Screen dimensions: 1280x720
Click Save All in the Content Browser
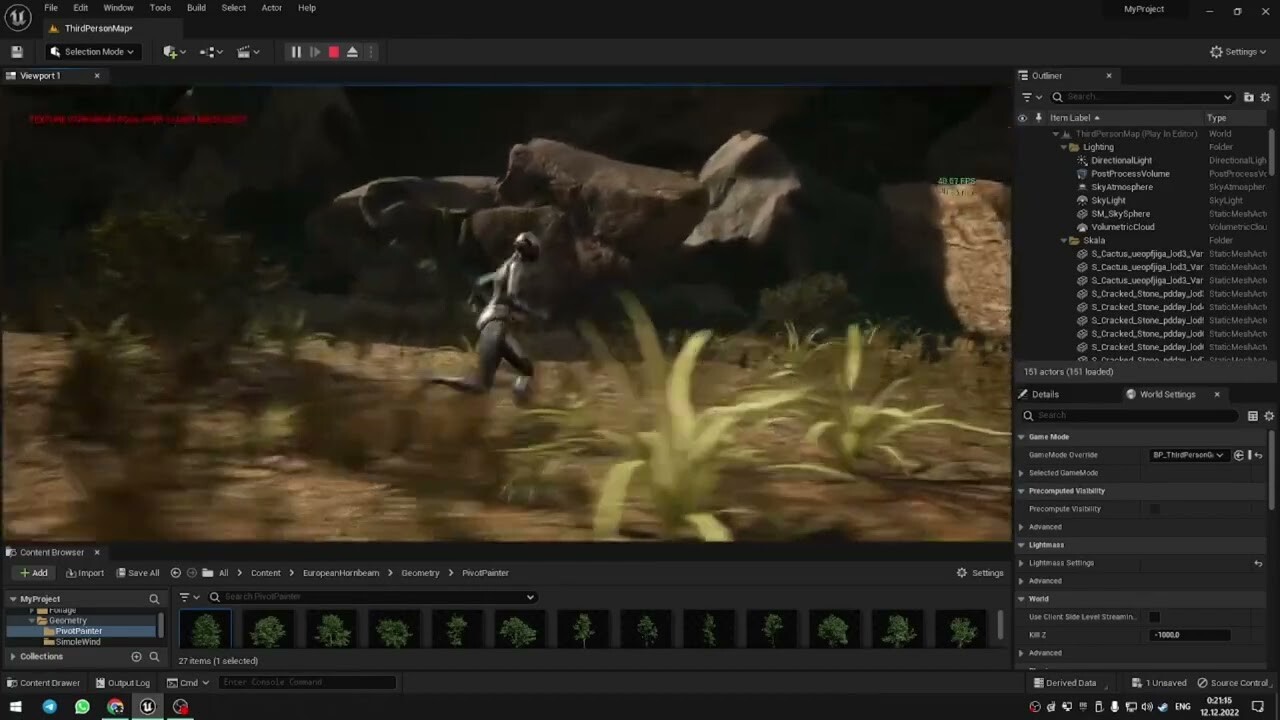pyautogui.click(x=138, y=572)
